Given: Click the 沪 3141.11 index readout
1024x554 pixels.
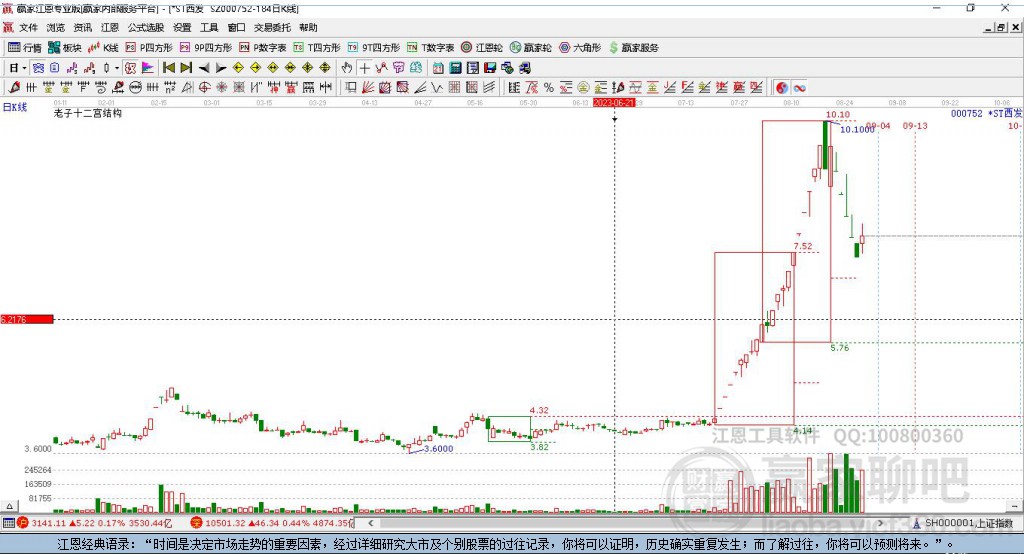Looking at the screenshot, I should coord(94,523).
